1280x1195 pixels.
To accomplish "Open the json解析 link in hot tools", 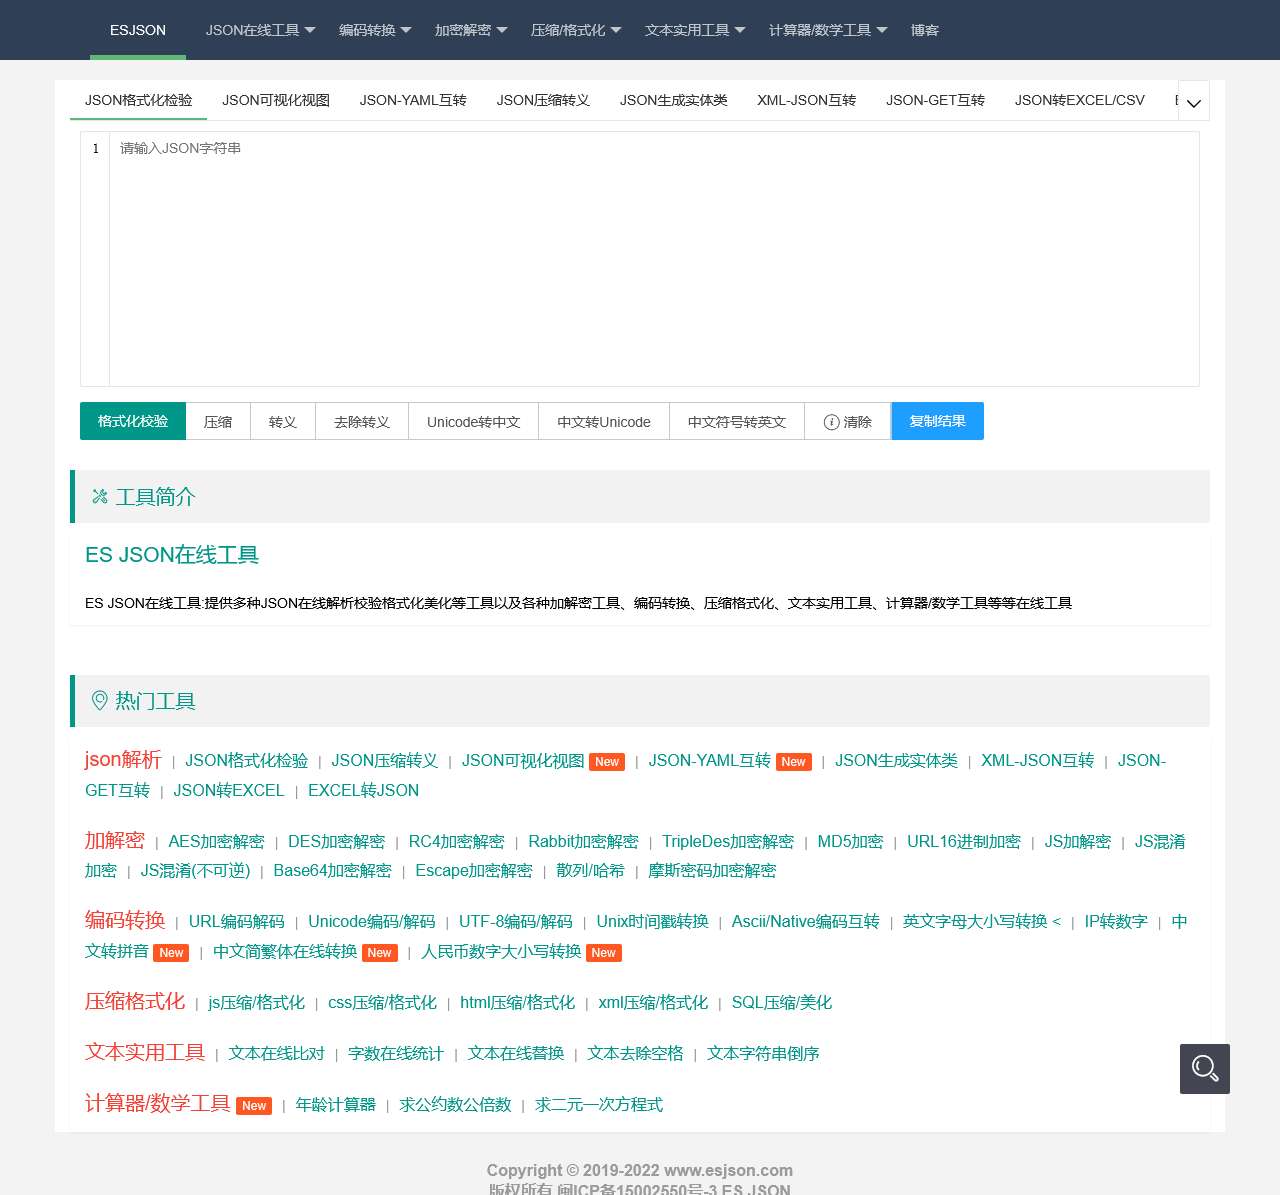I will point(123,760).
